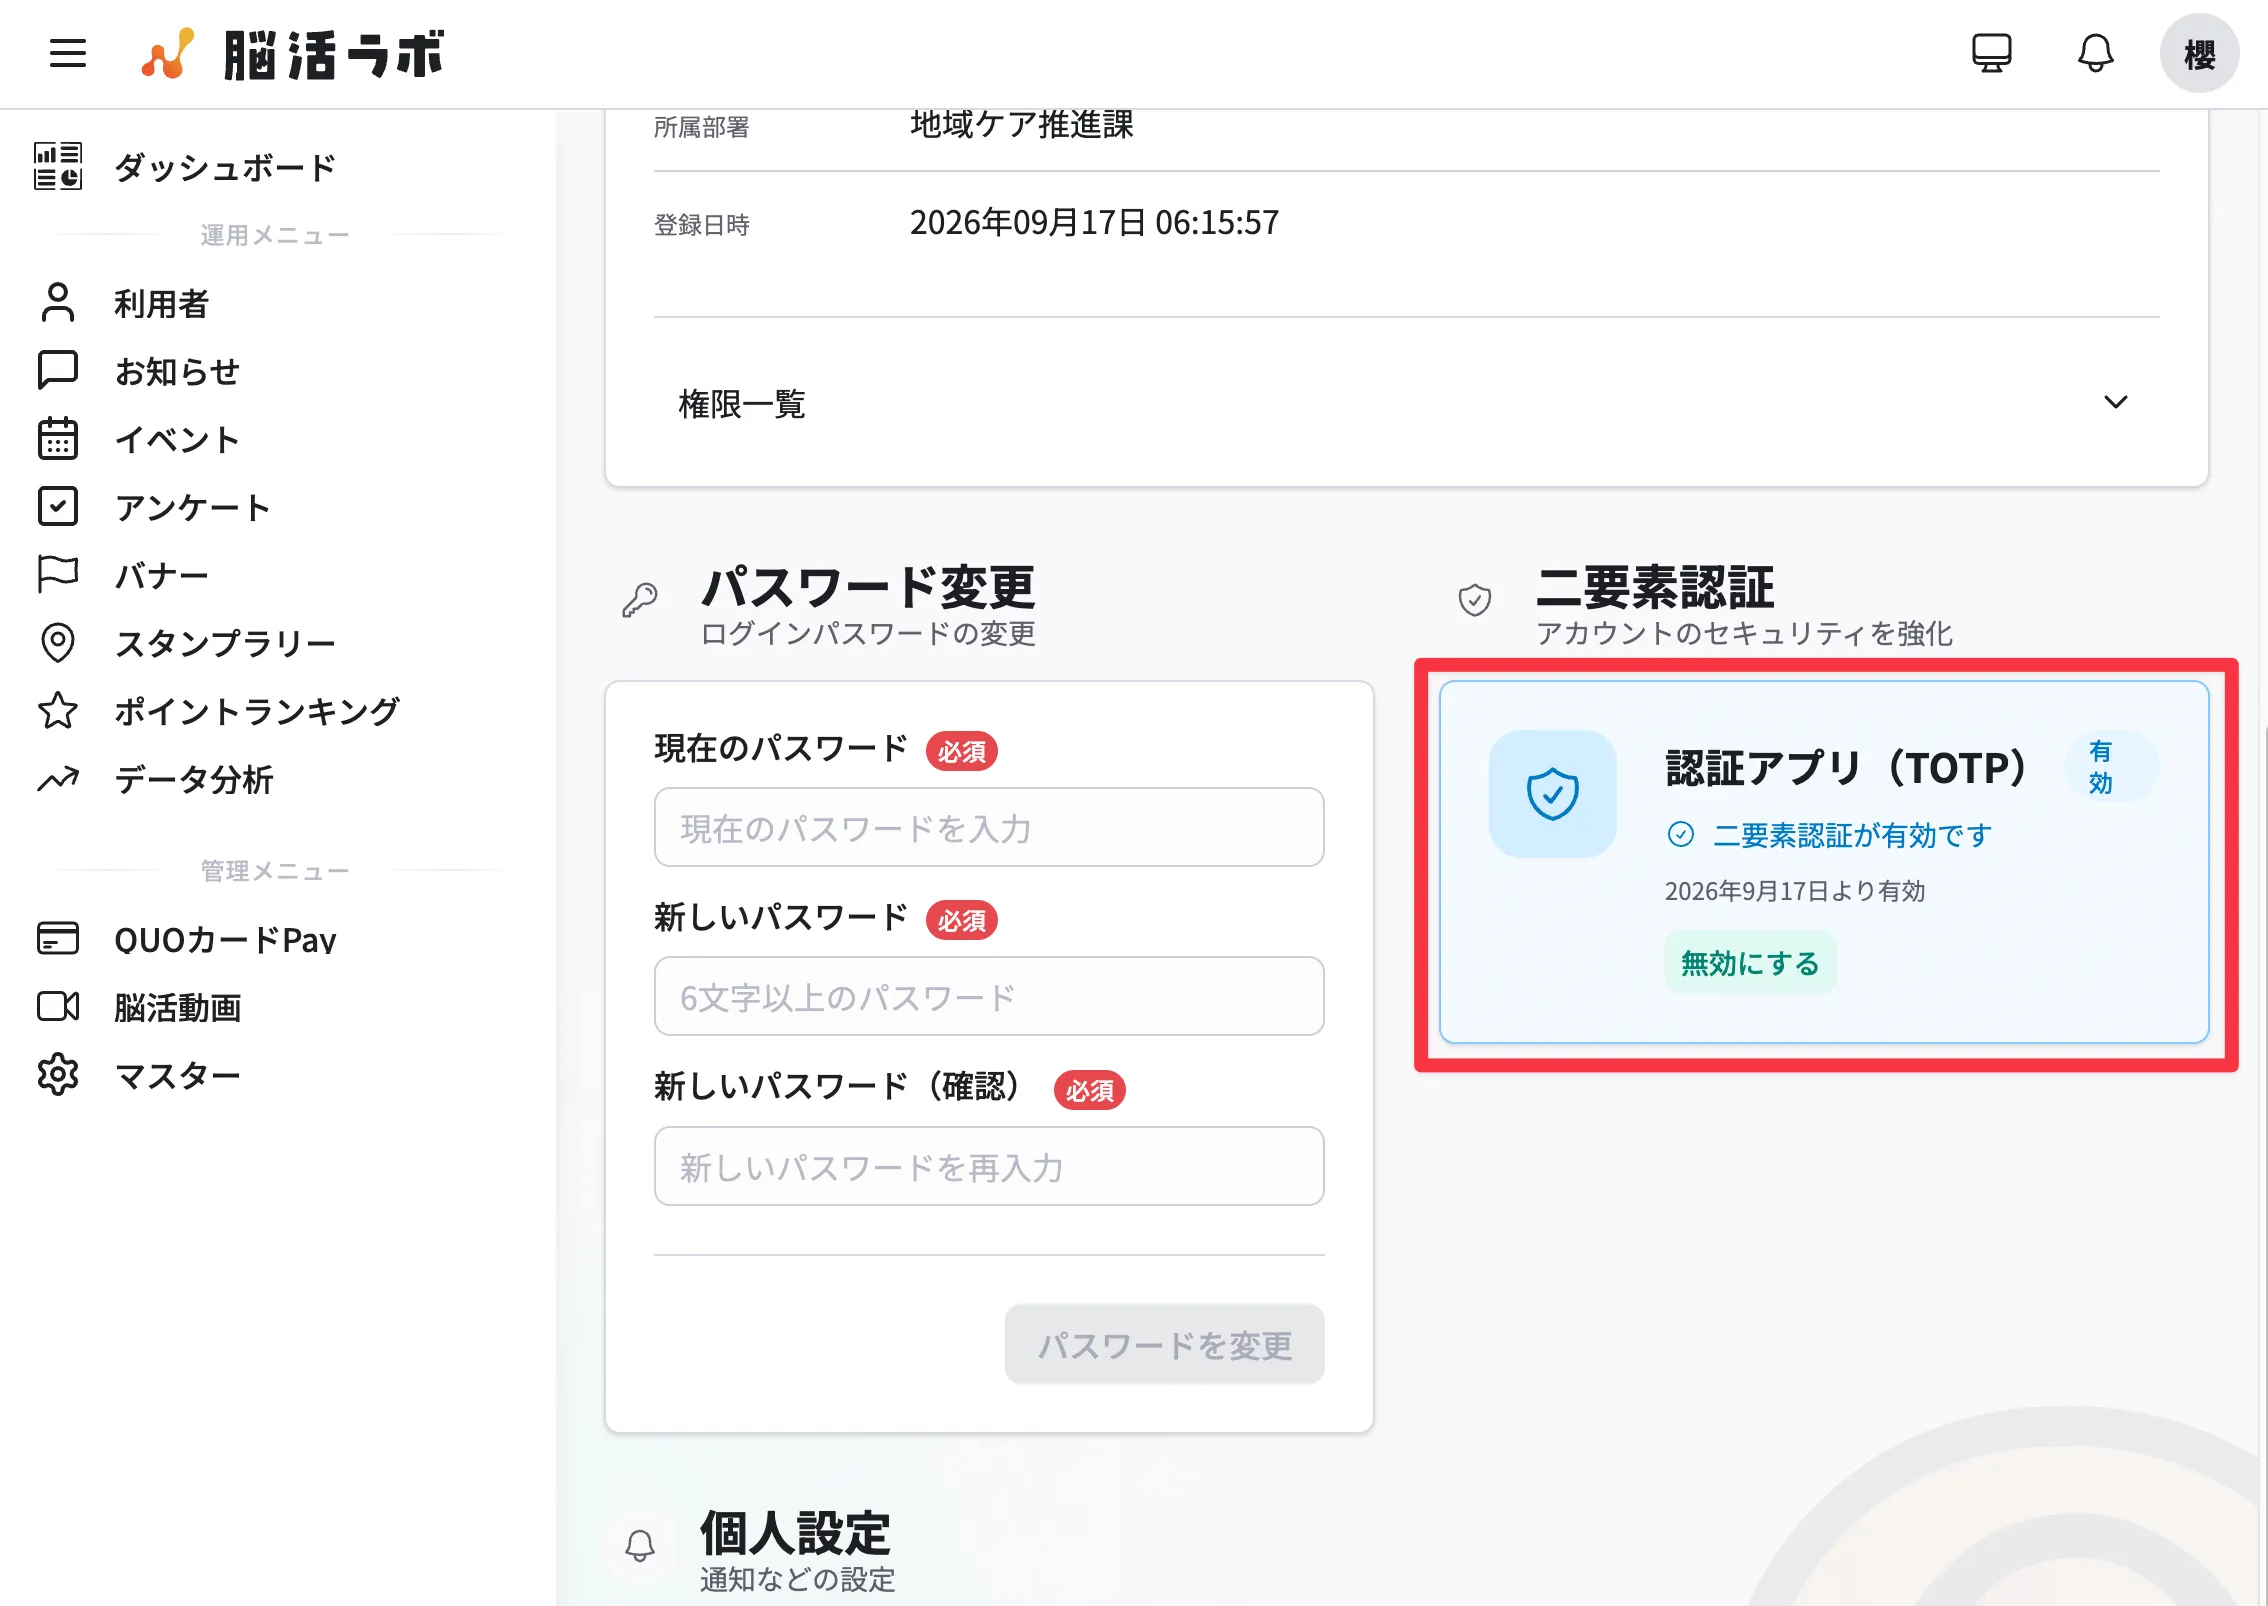The width and height of the screenshot is (2268, 1606).
Task: Click the イベント calendar icon
Action: pyautogui.click(x=58, y=438)
